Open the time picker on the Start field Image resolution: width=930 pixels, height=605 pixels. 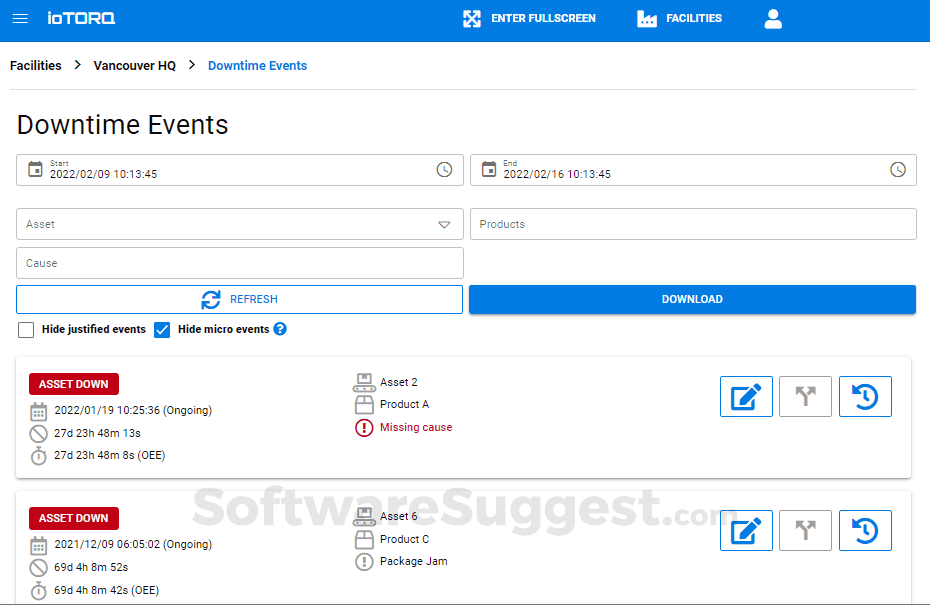[x=444, y=169]
